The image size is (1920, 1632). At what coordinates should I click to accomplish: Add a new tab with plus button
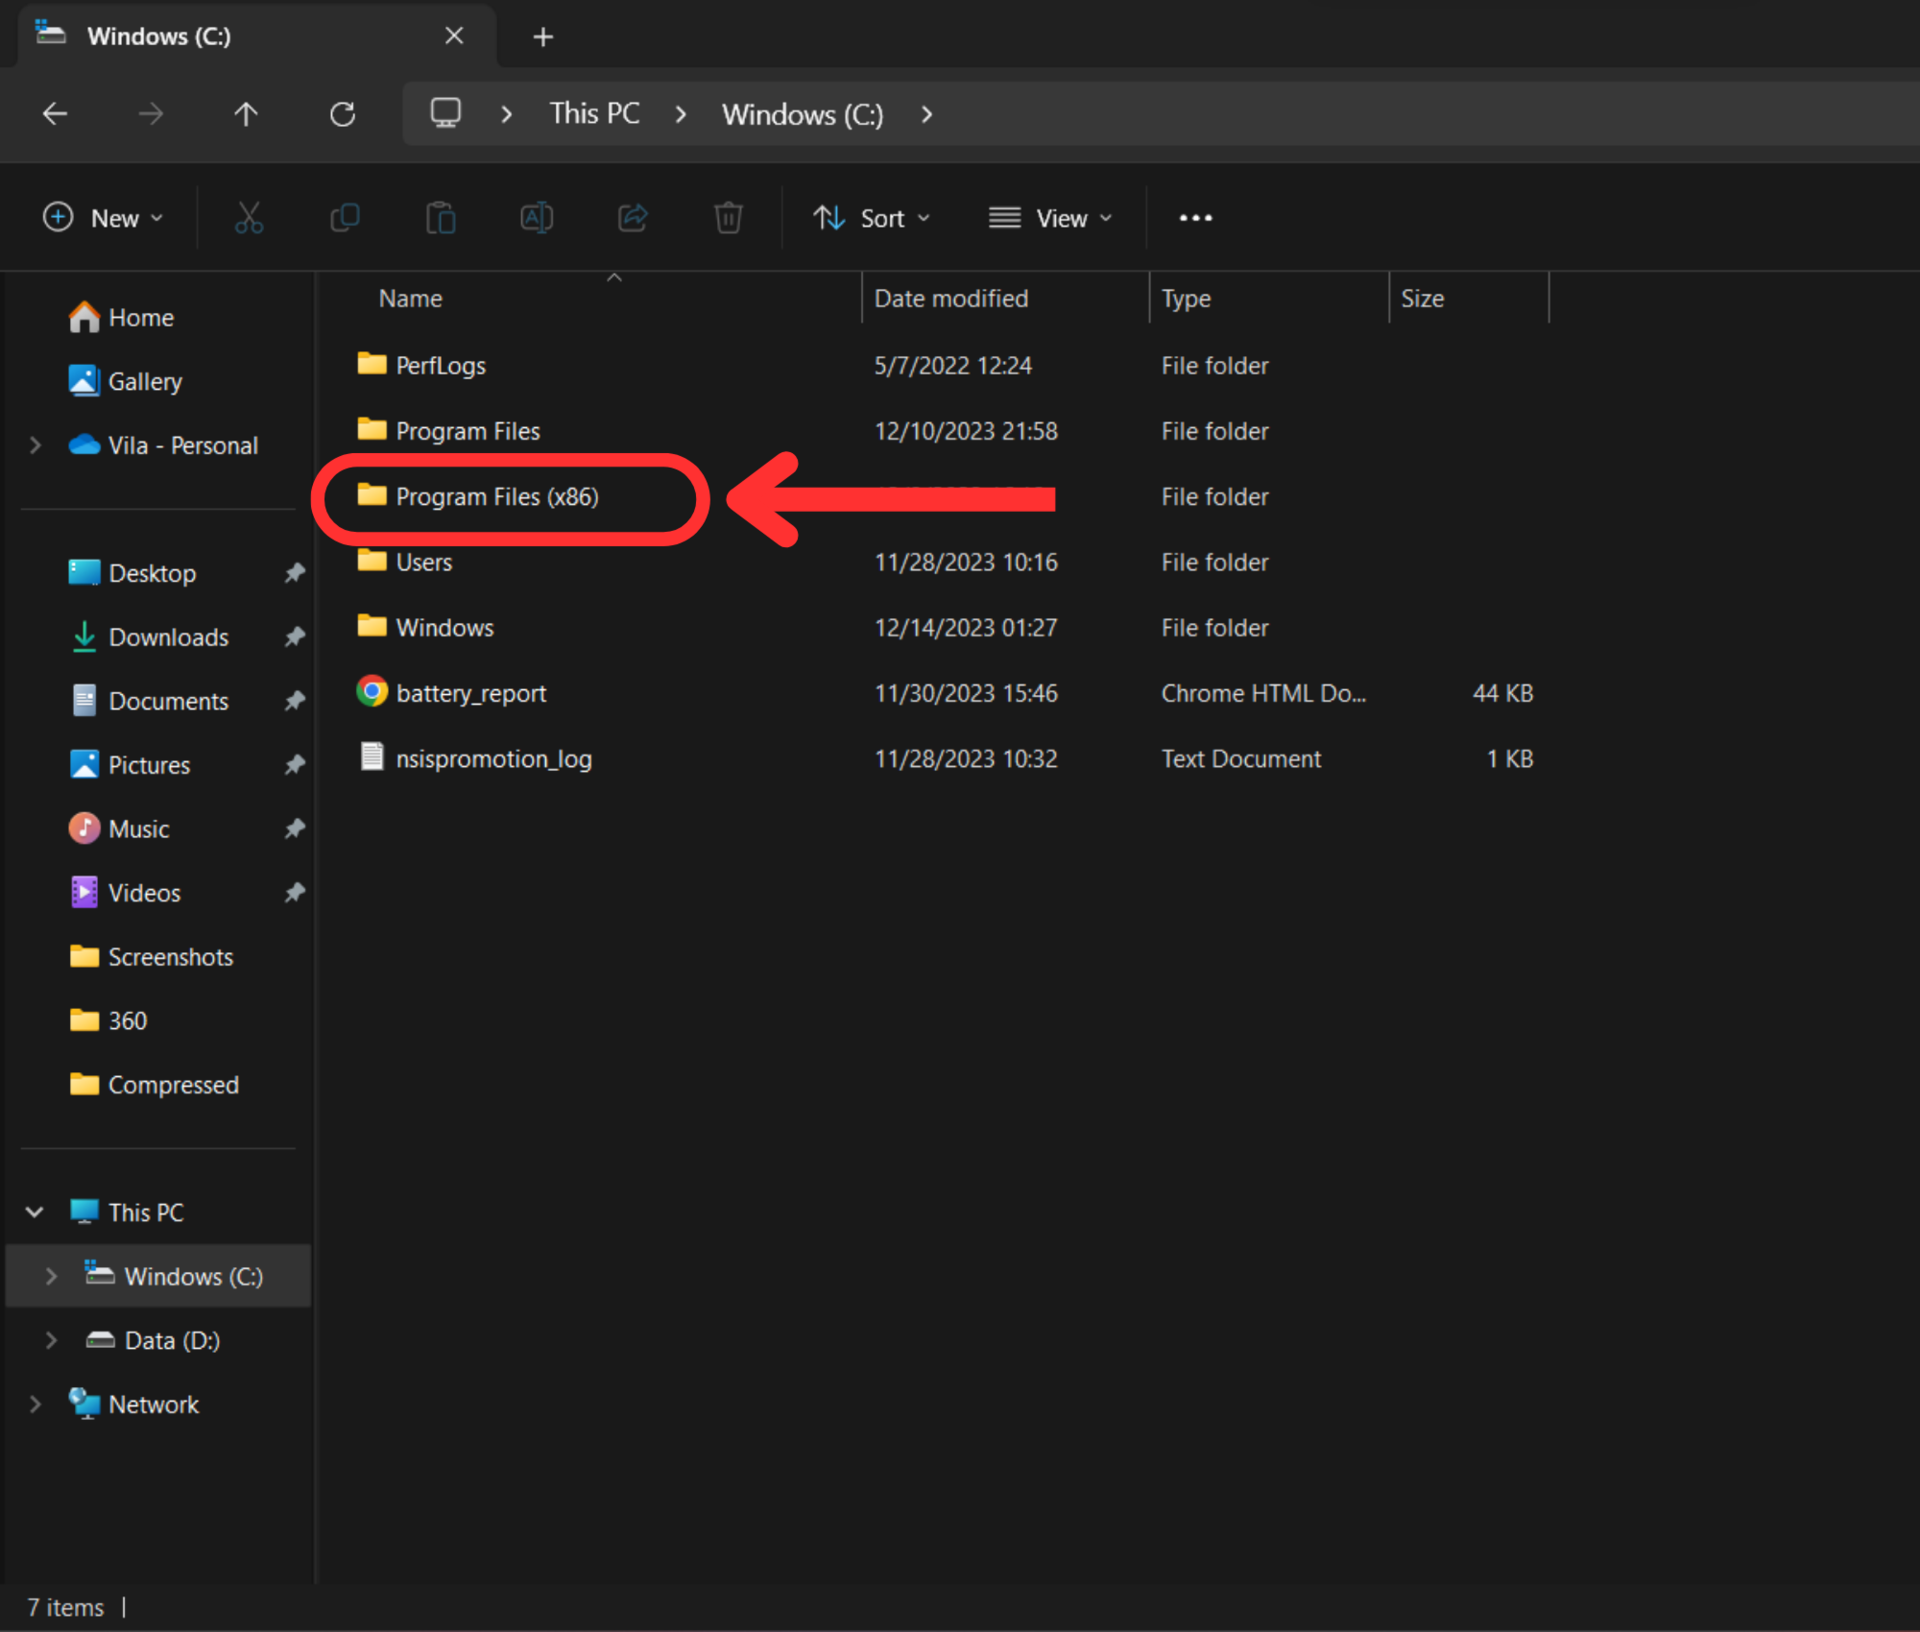(543, 37)
